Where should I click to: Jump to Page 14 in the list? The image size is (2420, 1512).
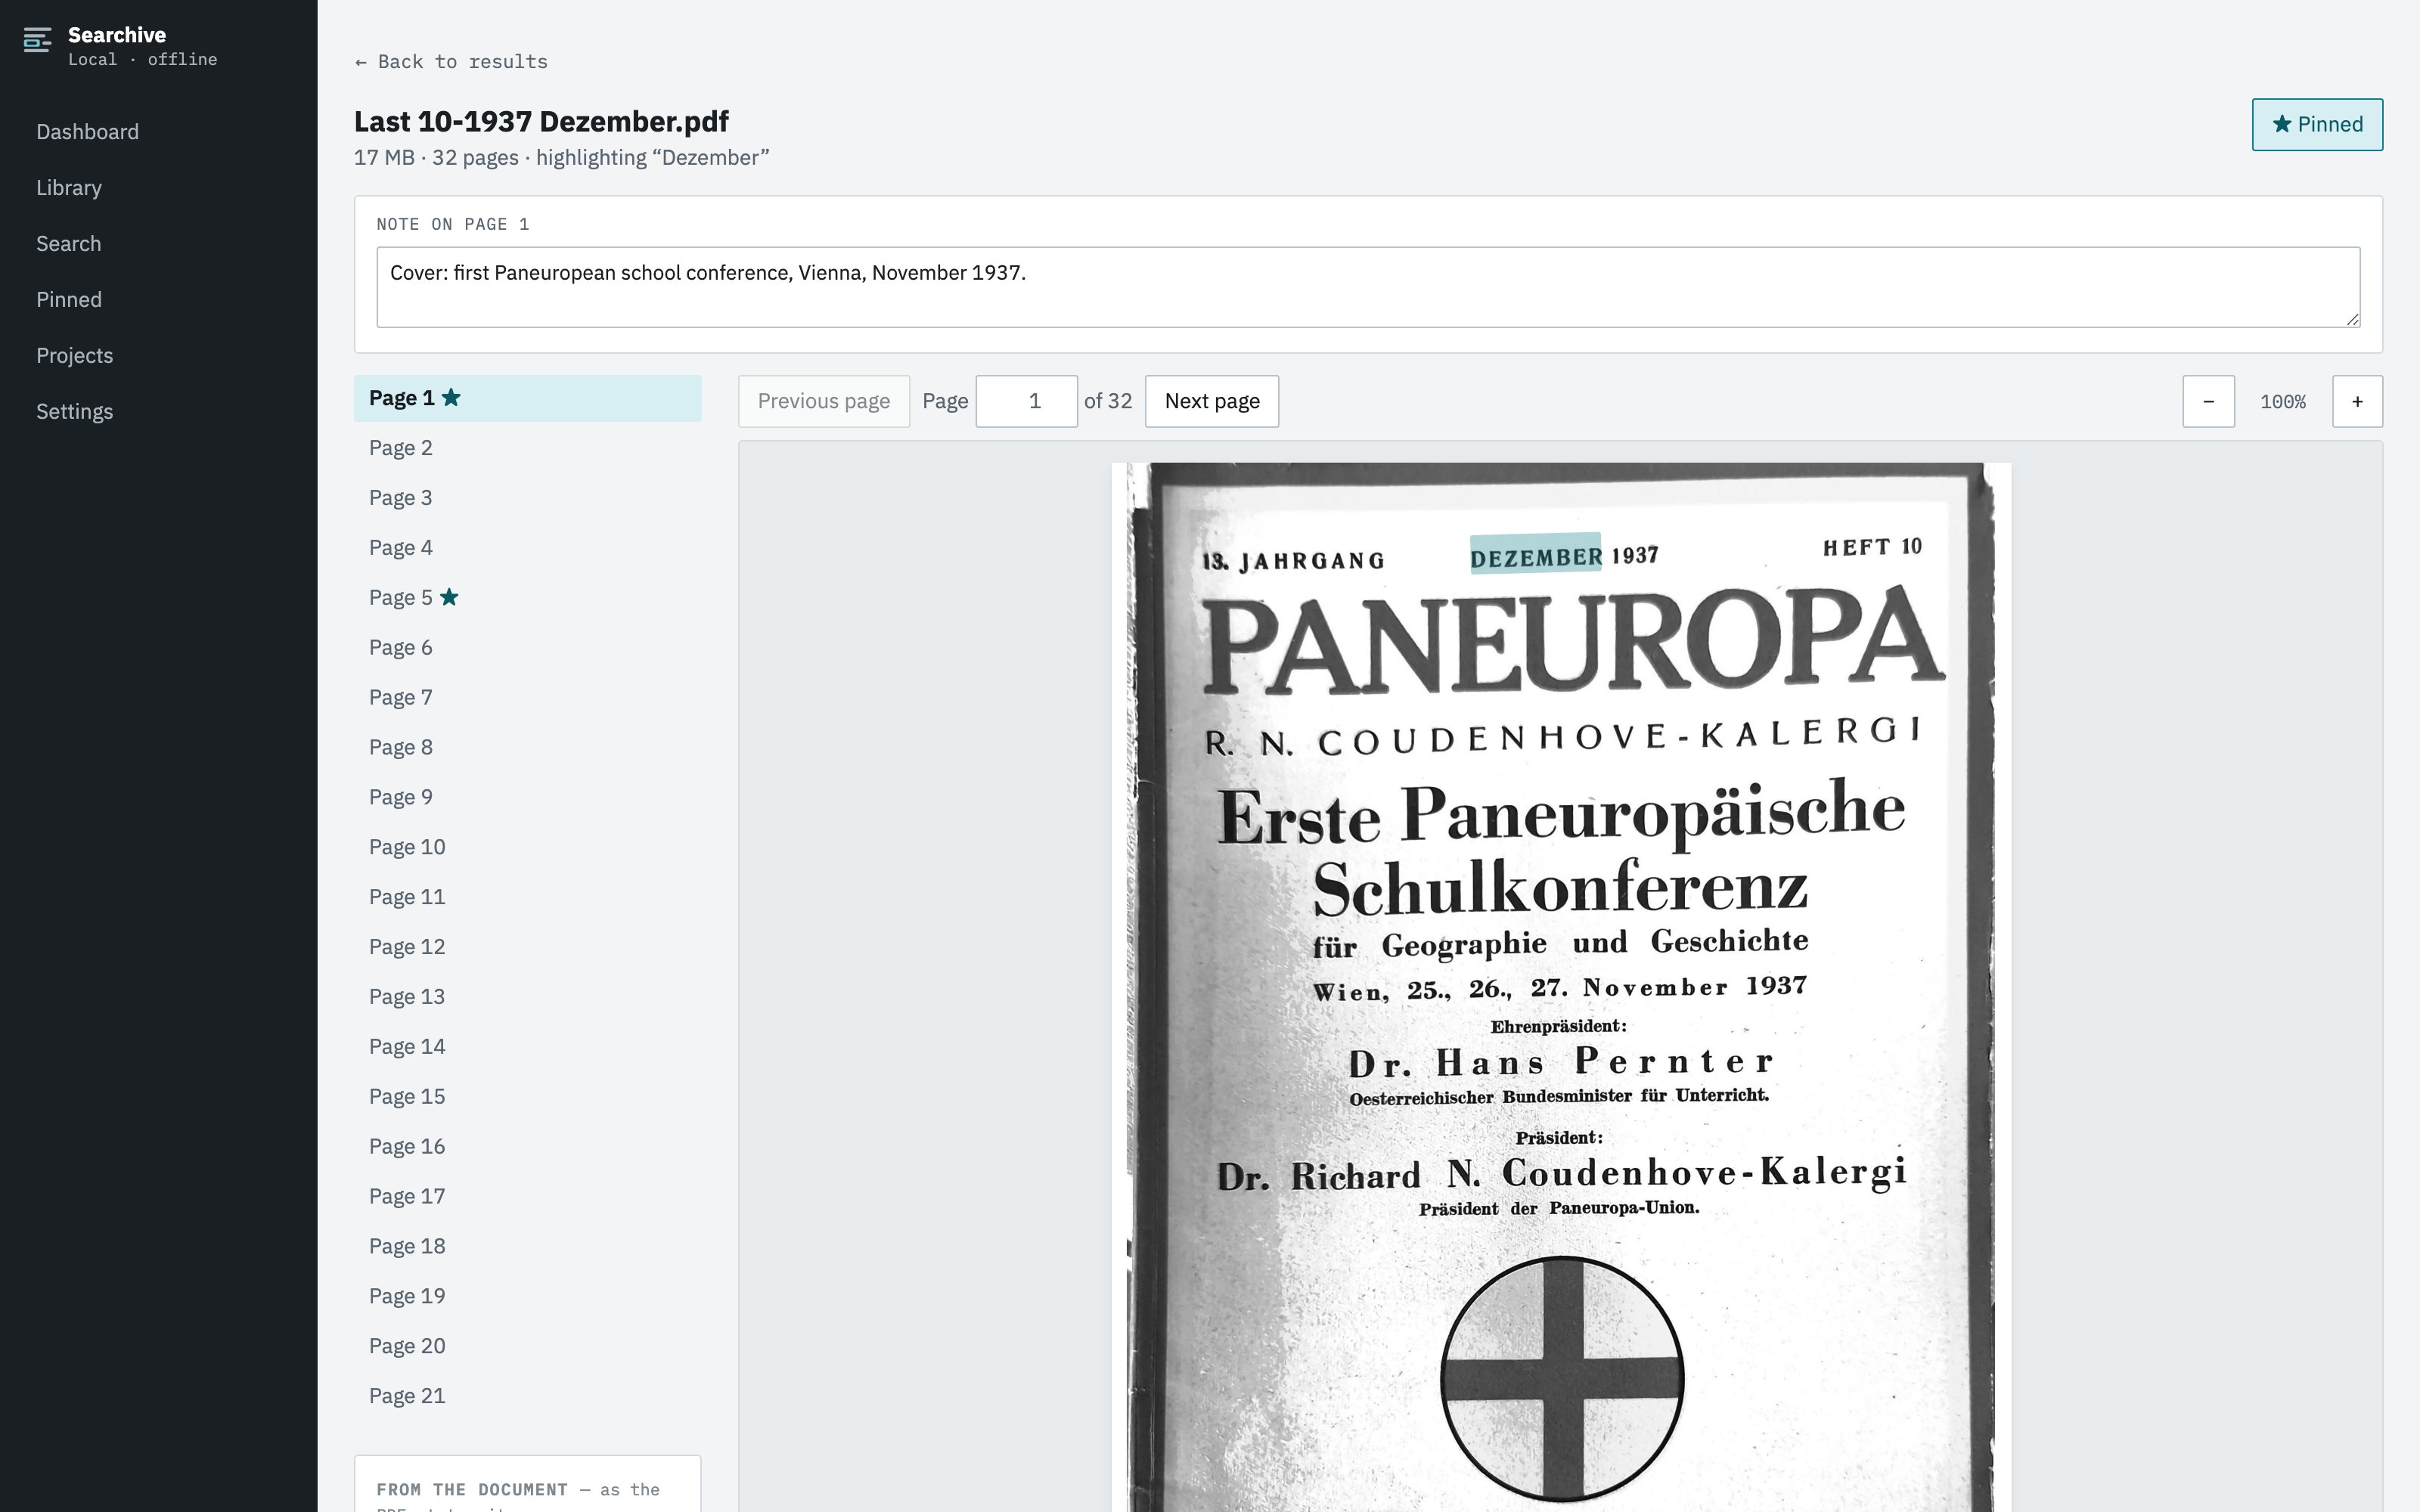pos(527,1047)
